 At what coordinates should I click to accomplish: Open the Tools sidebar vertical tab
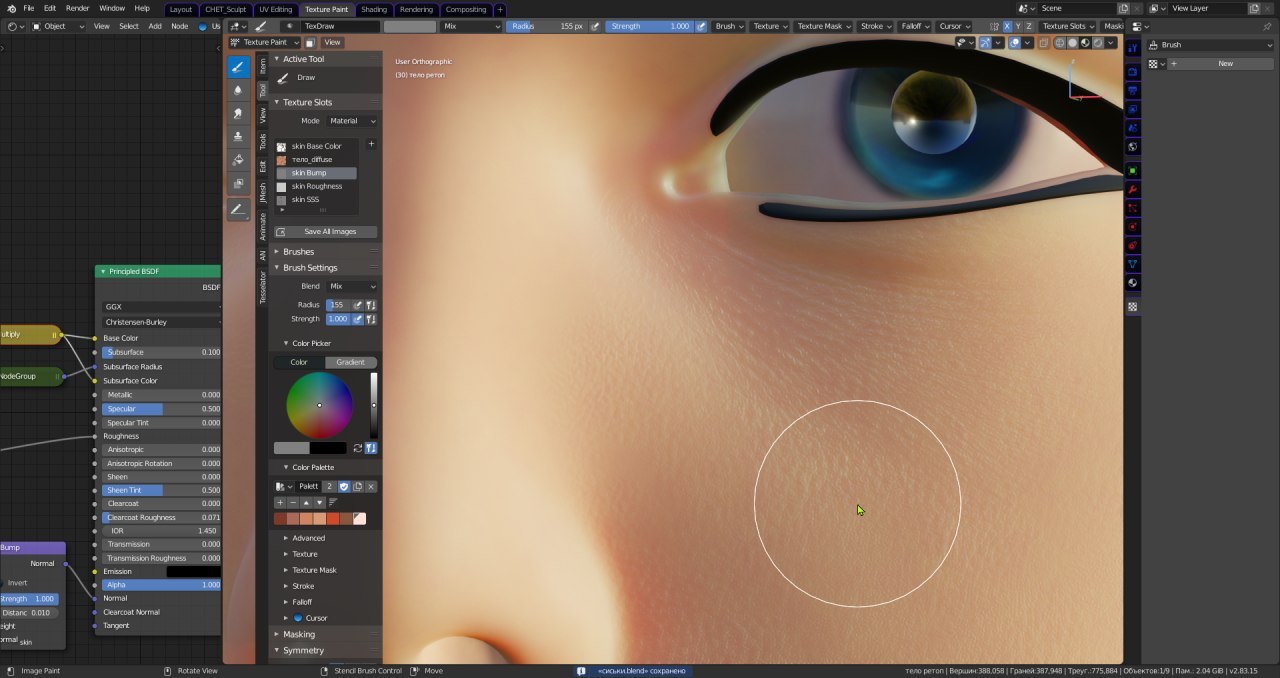click(x=263, y=141)
